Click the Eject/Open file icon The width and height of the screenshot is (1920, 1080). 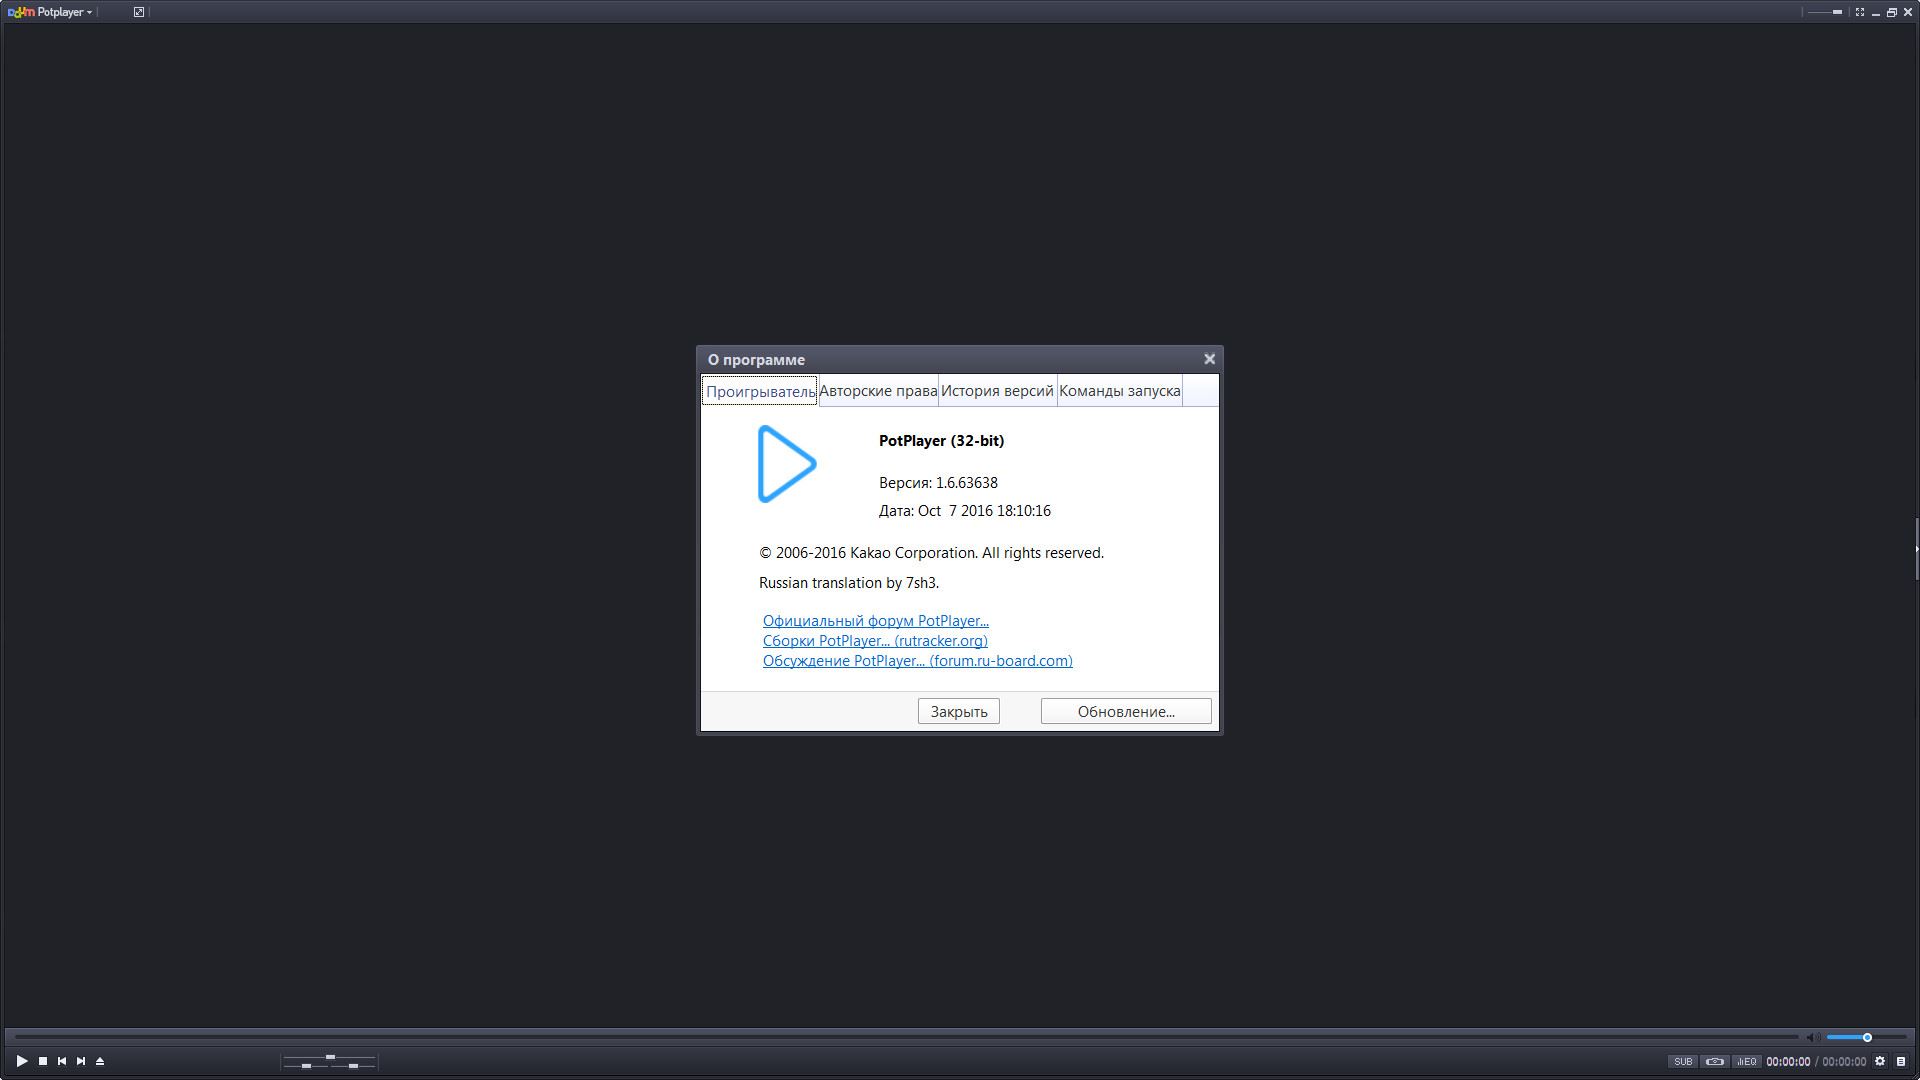point(100,1061)
